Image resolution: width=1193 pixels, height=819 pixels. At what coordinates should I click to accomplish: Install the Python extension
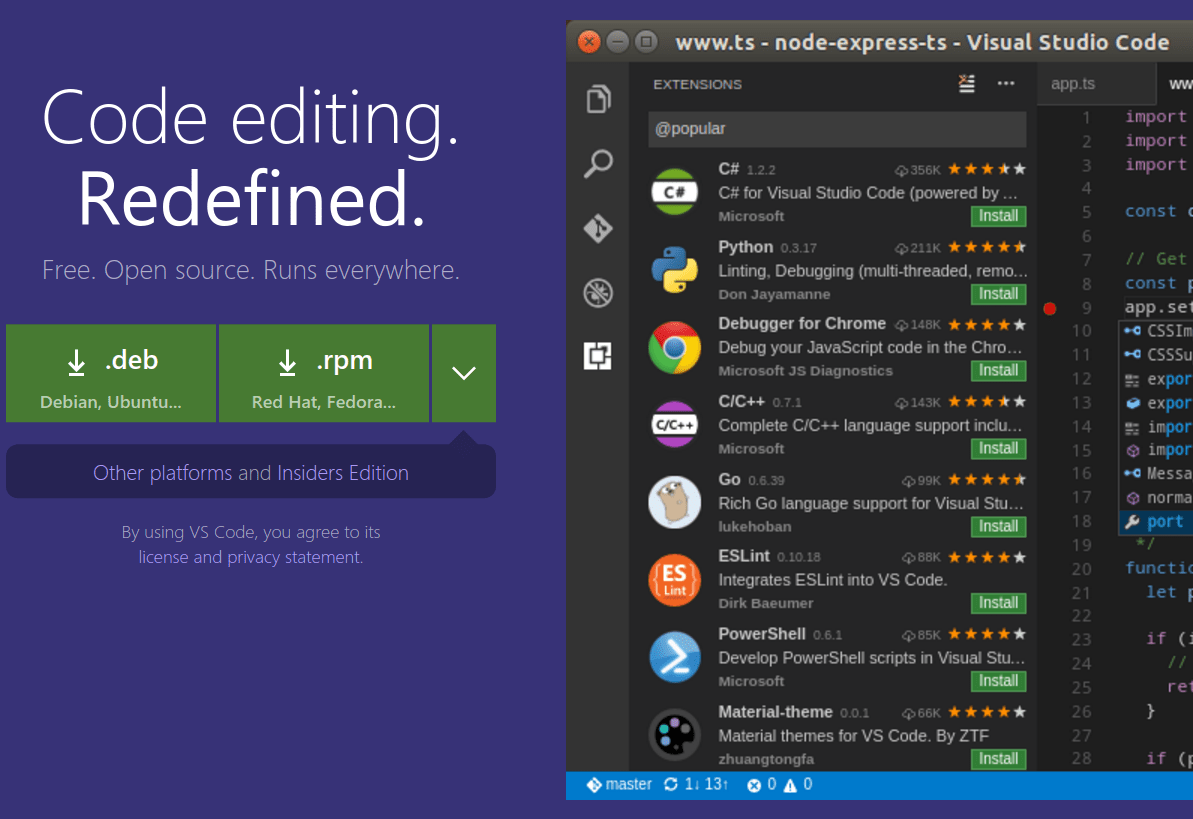998,294
